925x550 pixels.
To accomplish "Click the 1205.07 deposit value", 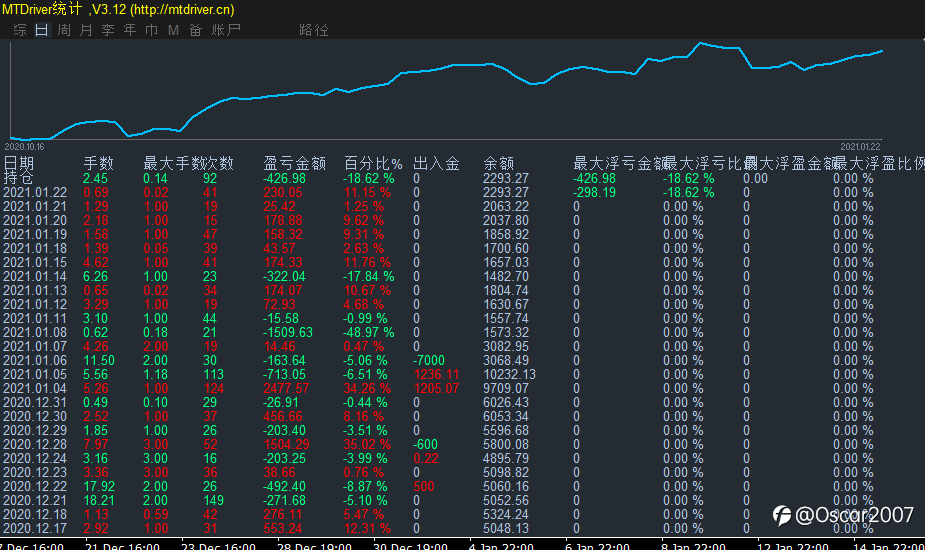I will pyautogui.click(x=437, y=388).
